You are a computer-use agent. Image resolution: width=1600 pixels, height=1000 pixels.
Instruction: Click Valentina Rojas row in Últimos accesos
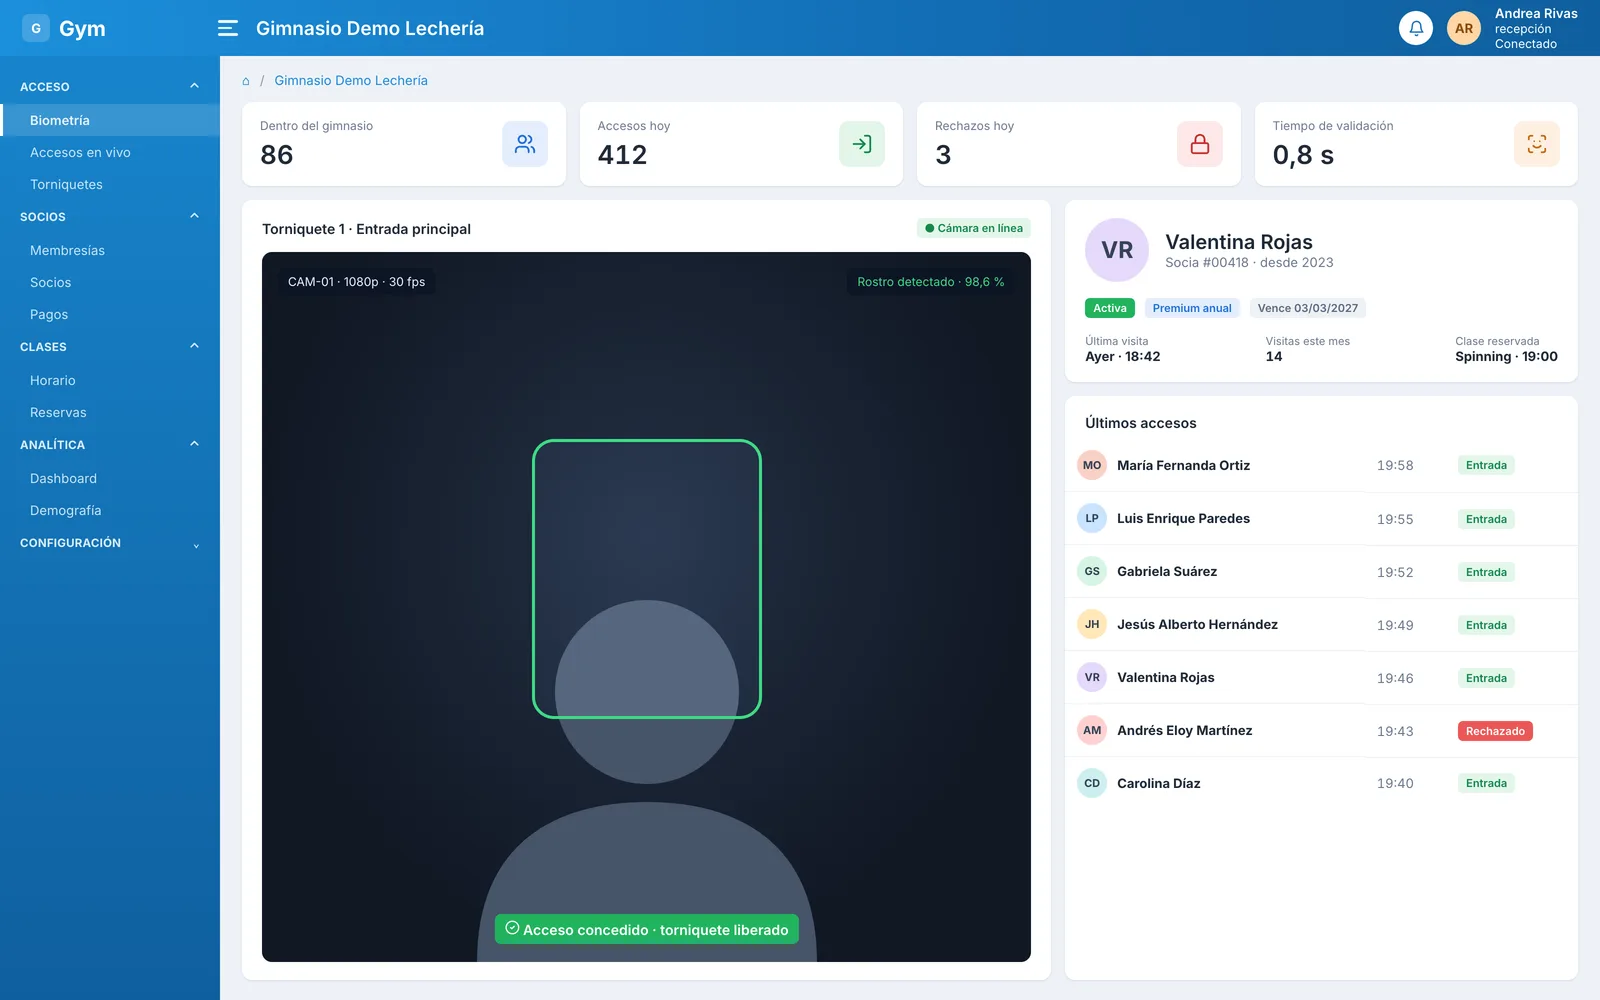point(1321,677)
